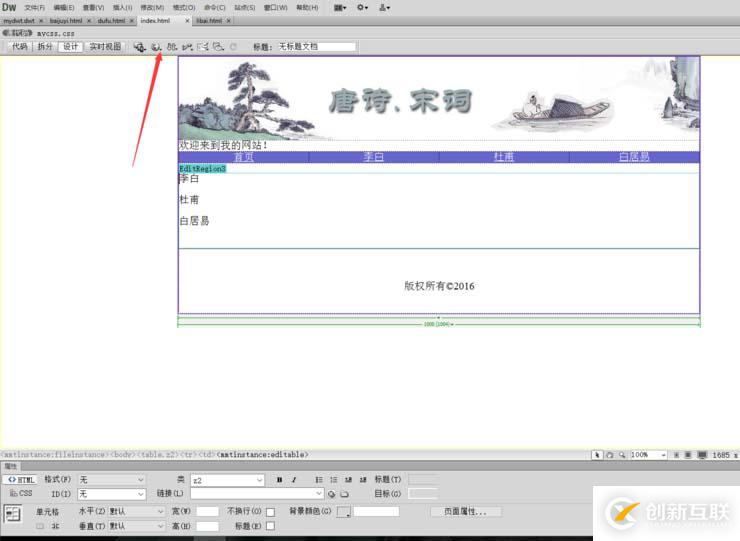Apply bold with the B icon
This screenshot has width=740, height=541.
tap(279, 480)
